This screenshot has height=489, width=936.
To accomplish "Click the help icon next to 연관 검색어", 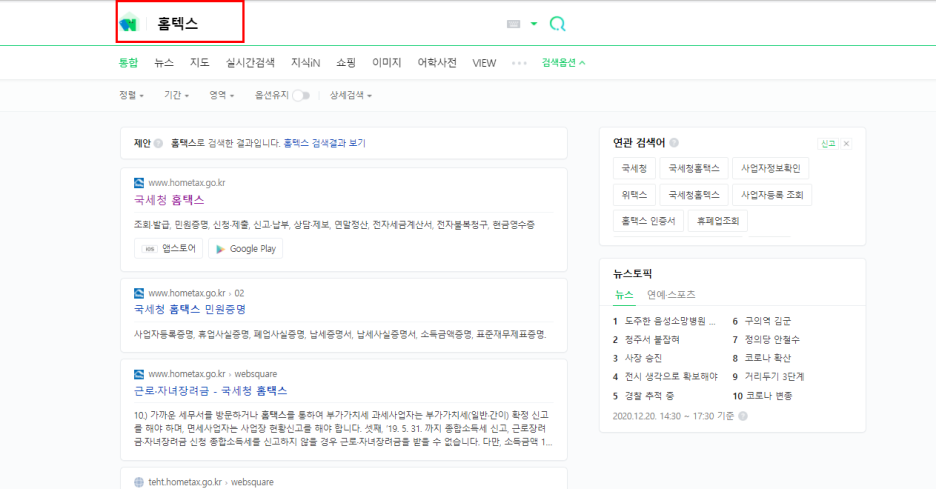I will (674, 143).
